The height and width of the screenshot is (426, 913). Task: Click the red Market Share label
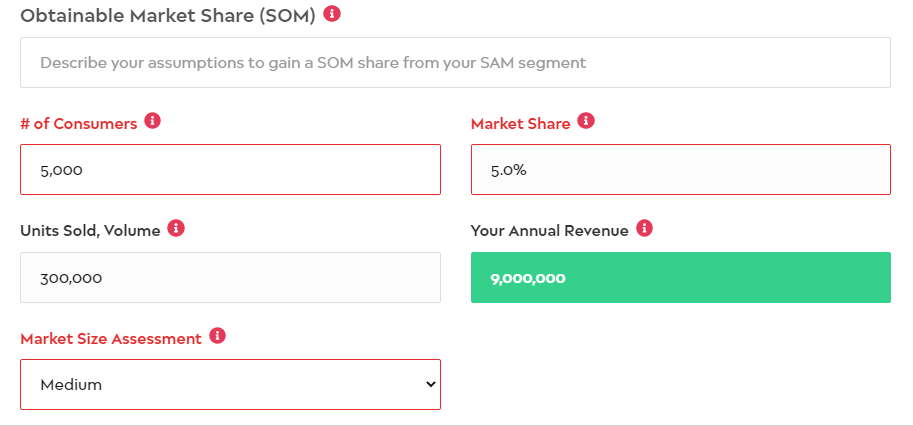[x=521, y=124]
